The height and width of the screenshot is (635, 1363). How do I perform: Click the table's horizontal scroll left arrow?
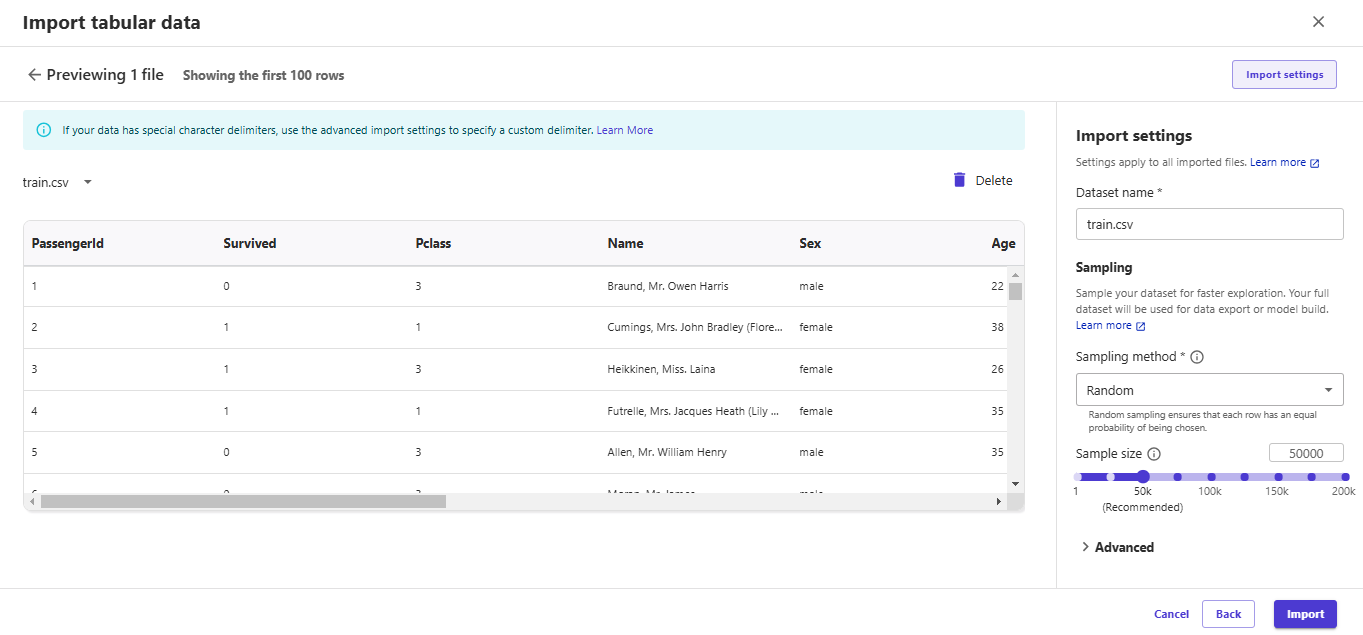33,501
